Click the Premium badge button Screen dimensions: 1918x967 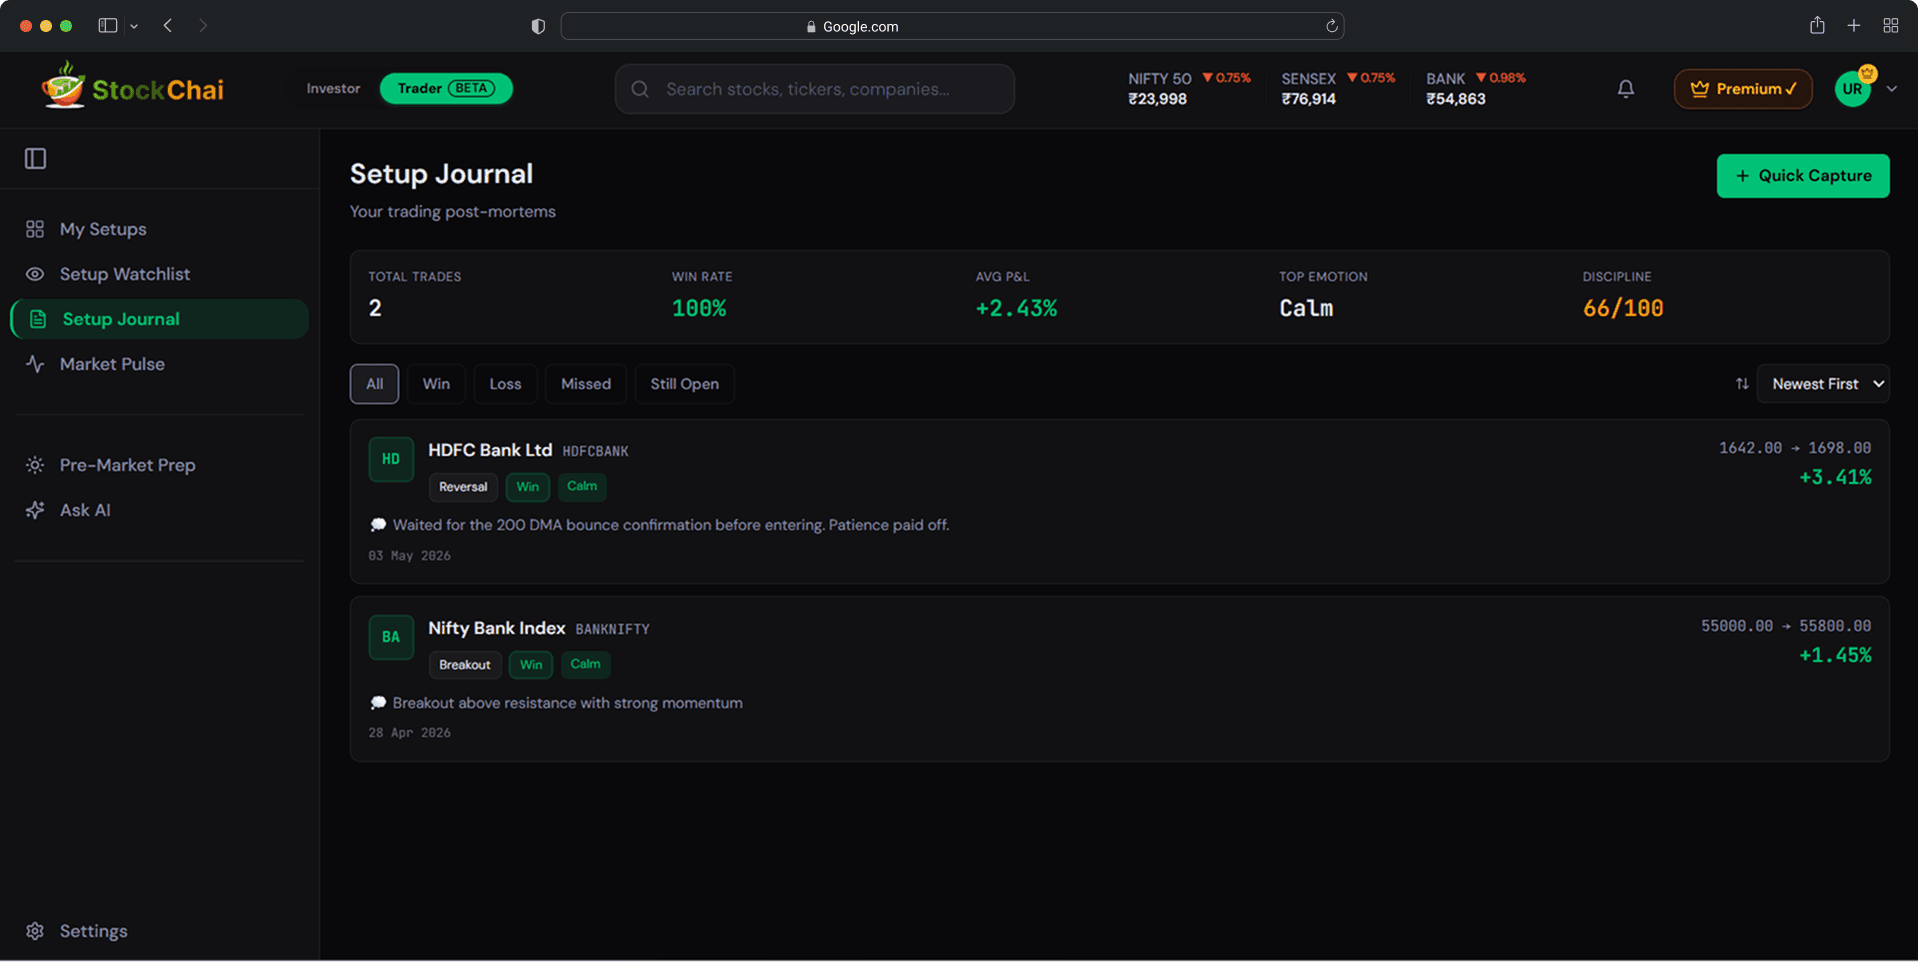1743,89
